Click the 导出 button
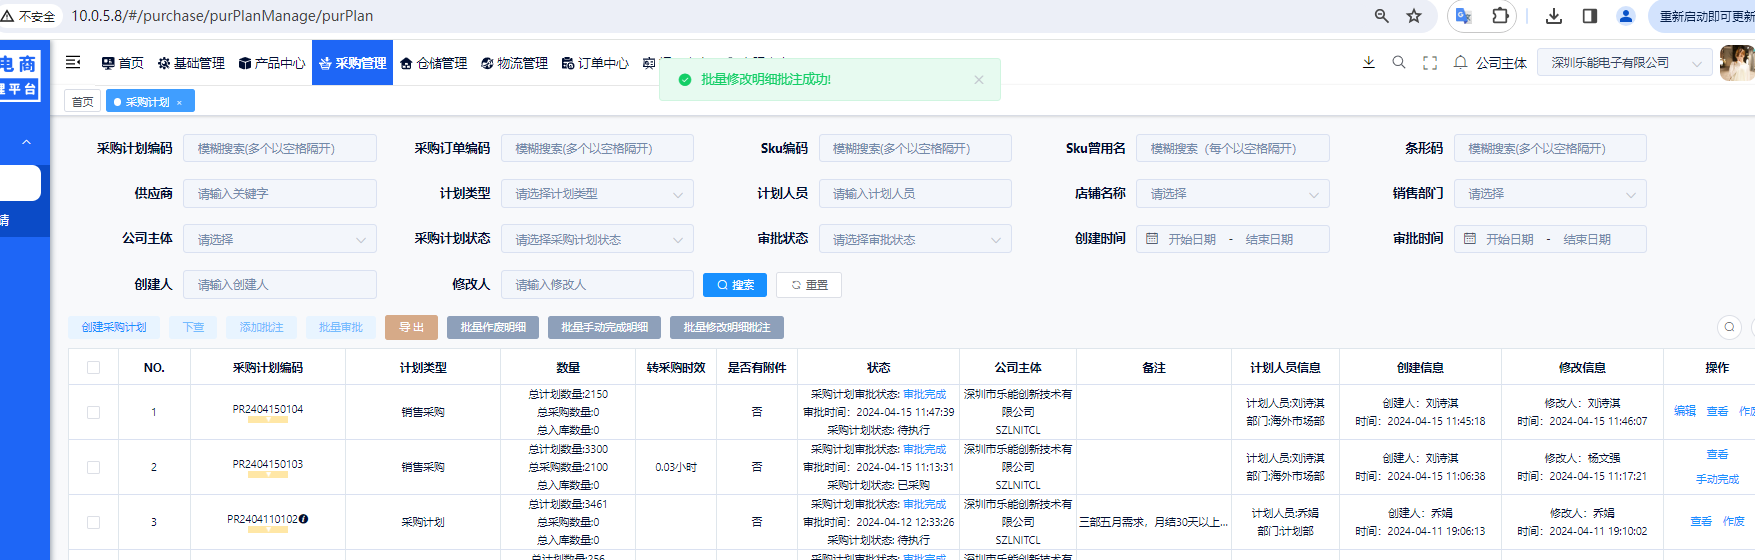Image resolution: width=1755 pixels, height=560 pixels. 411,327
